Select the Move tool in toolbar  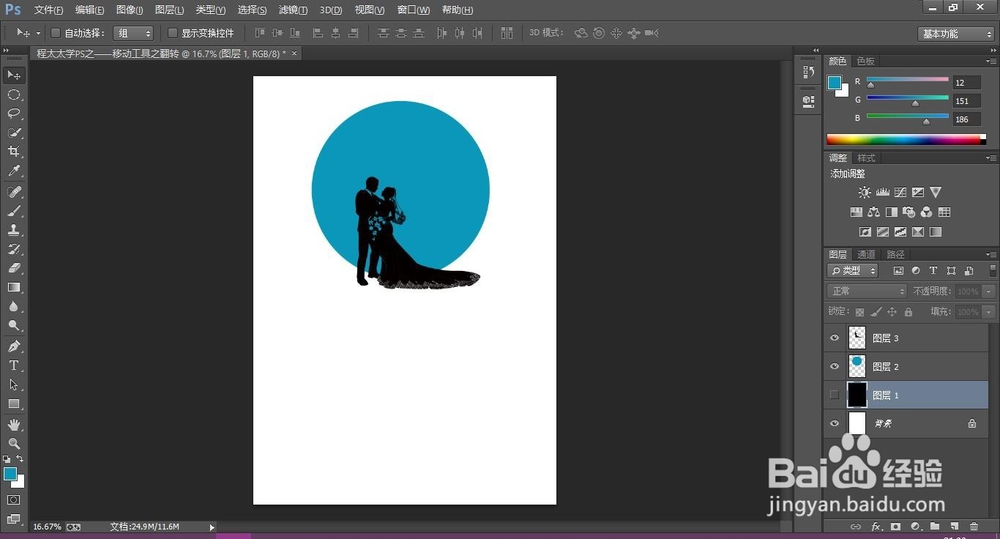[14, 75]
